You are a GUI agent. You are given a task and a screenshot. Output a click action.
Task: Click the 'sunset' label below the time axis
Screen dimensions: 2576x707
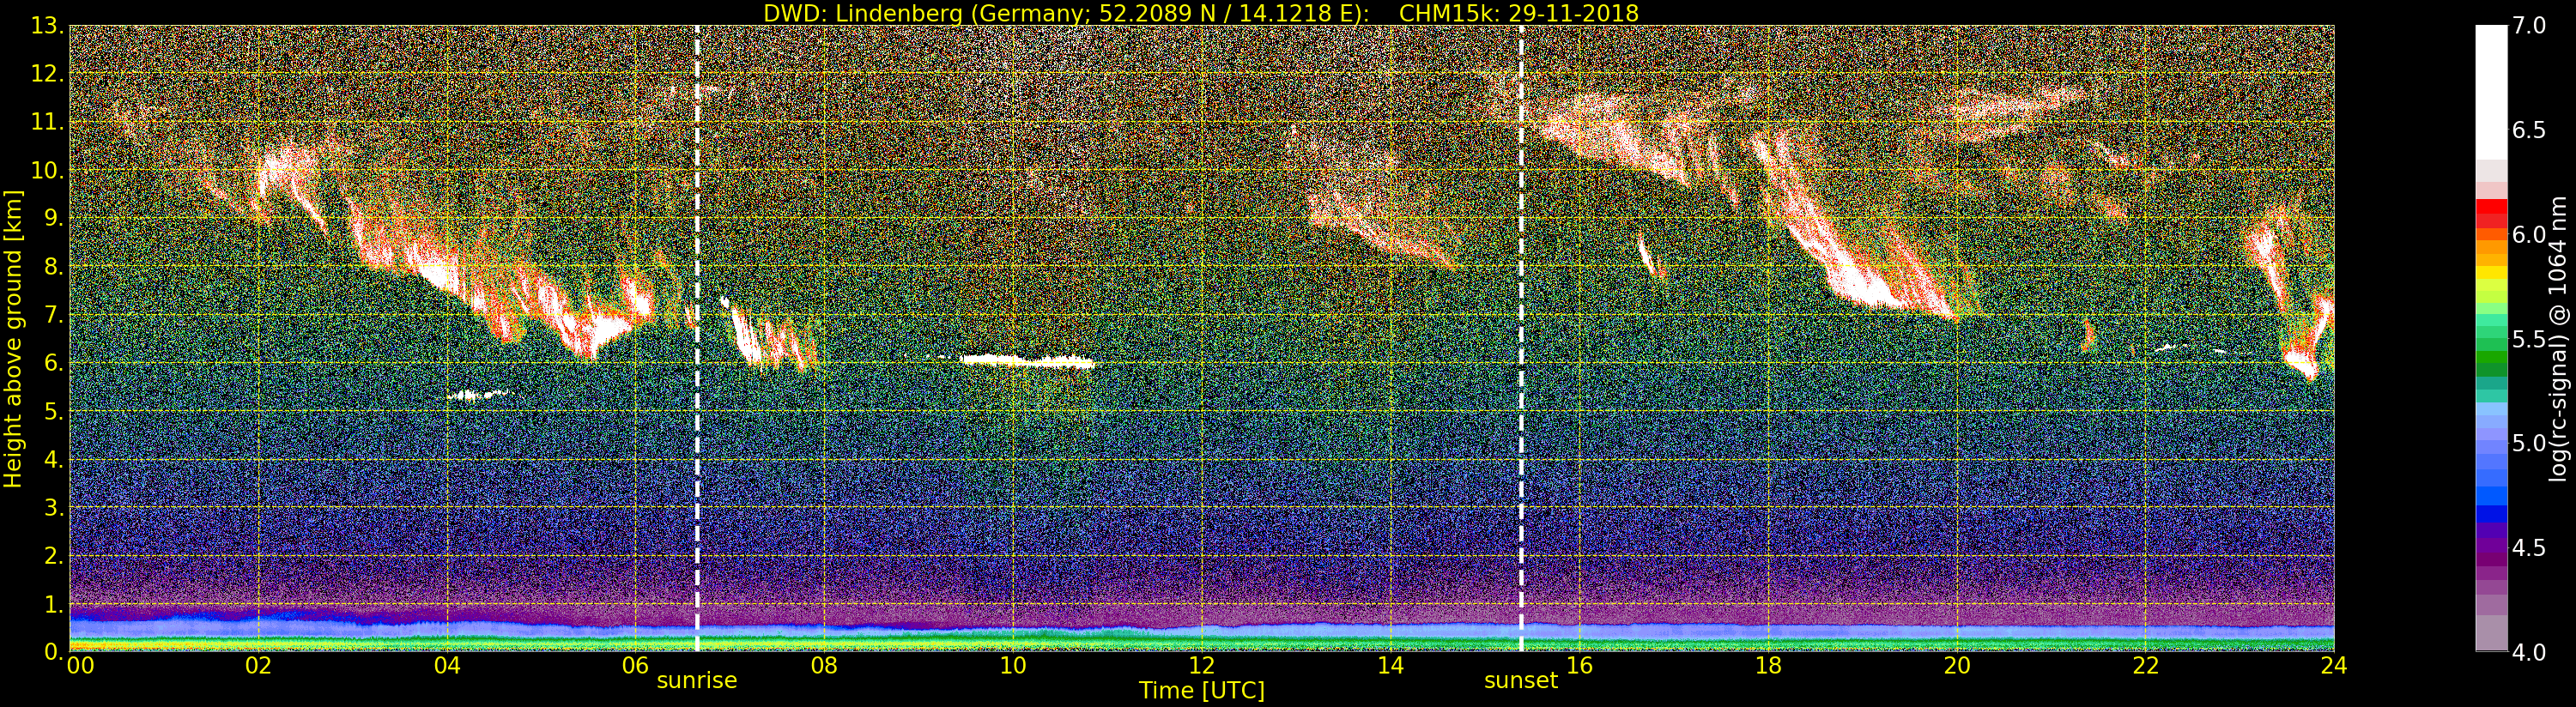1521,681
